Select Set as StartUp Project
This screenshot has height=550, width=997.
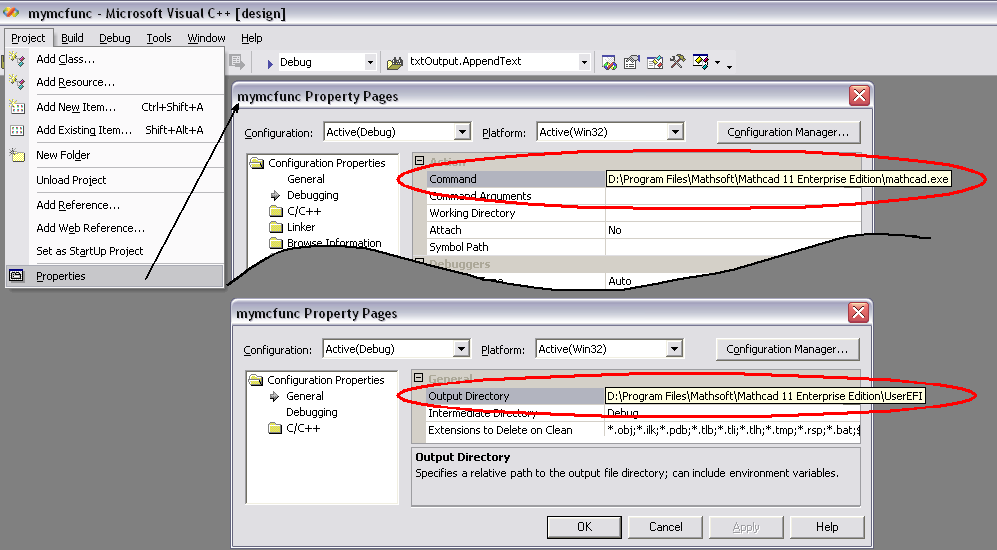(x=115, y=251)
